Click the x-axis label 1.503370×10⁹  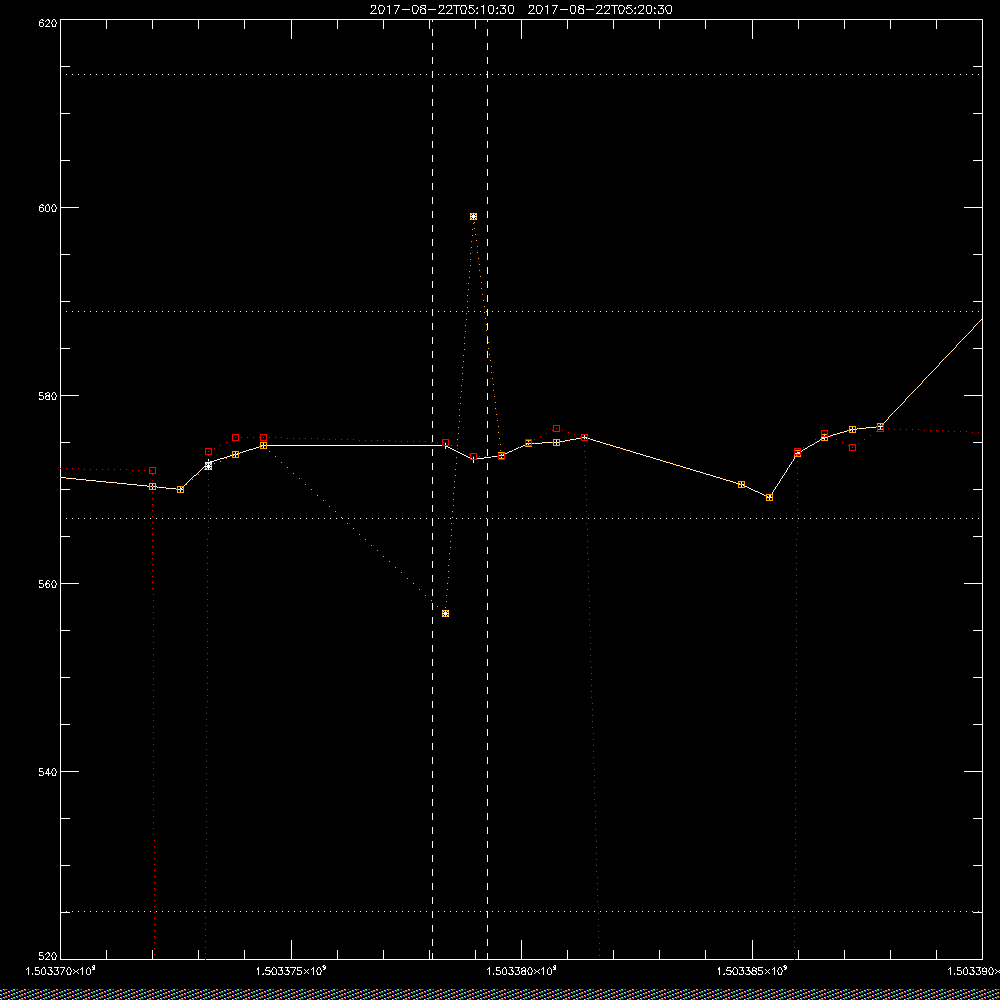click(61, 971)
